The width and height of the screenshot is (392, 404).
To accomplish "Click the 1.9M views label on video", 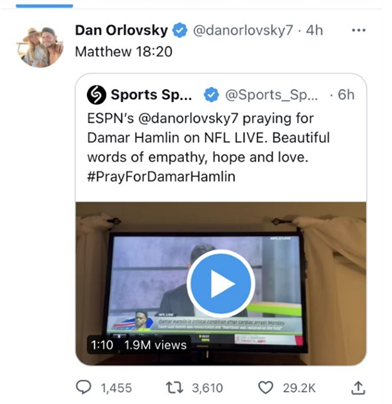I will [x=155, y=345].
